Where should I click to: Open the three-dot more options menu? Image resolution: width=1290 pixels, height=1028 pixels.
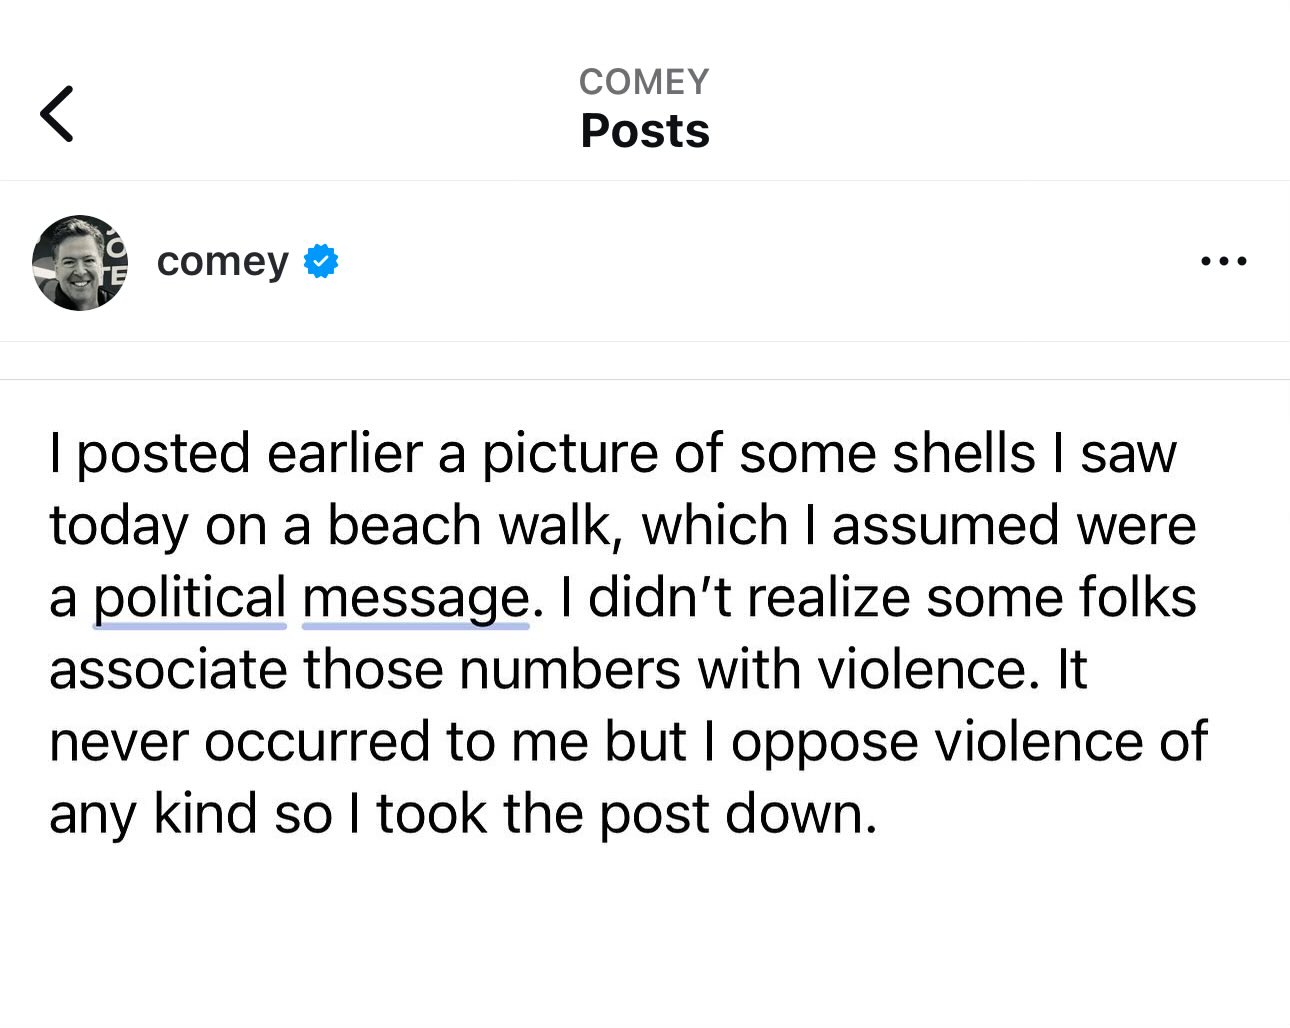tap(1223, 262)
